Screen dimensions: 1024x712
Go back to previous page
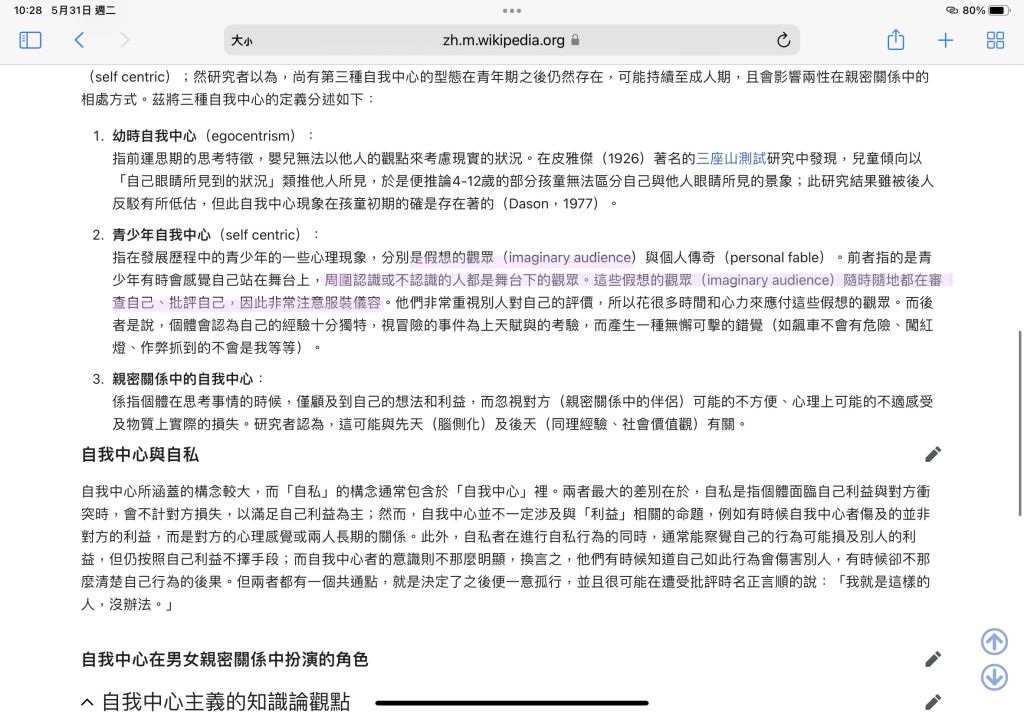[79, 40]
